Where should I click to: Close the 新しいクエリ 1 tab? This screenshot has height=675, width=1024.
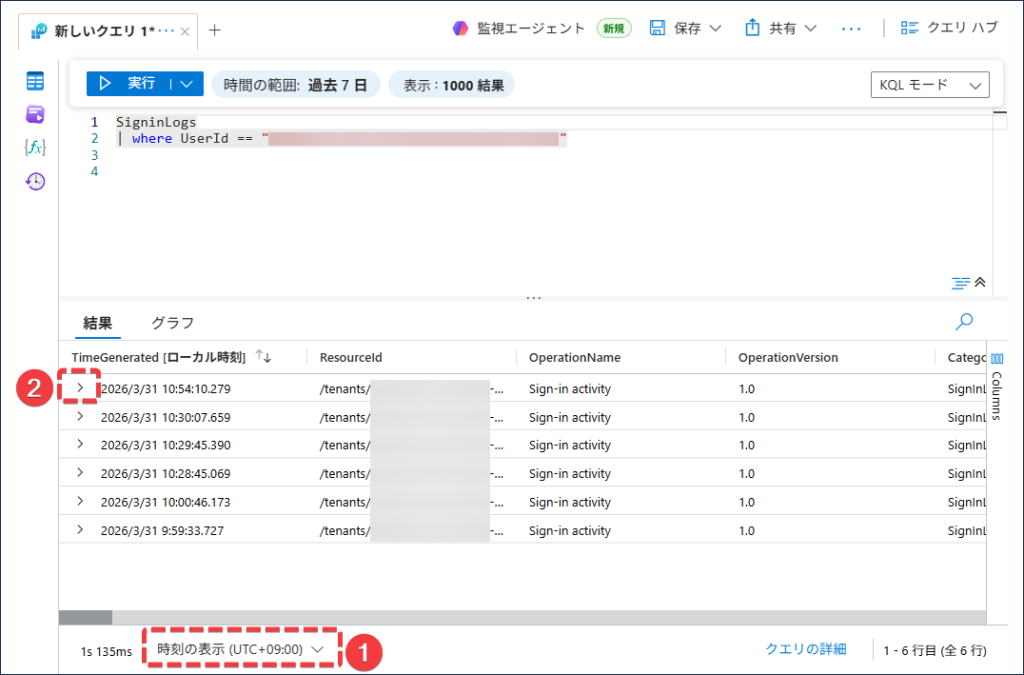pos(185,31)
